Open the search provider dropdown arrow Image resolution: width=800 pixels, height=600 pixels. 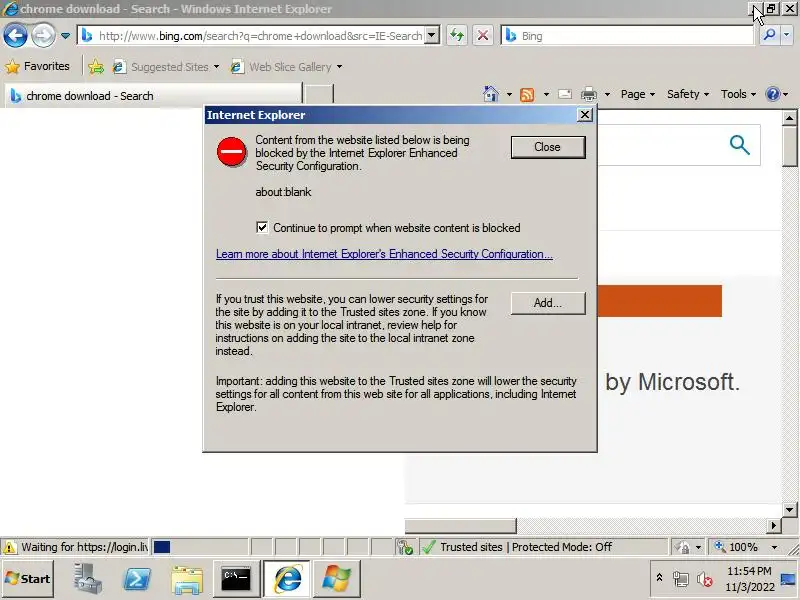click(787, 36)
